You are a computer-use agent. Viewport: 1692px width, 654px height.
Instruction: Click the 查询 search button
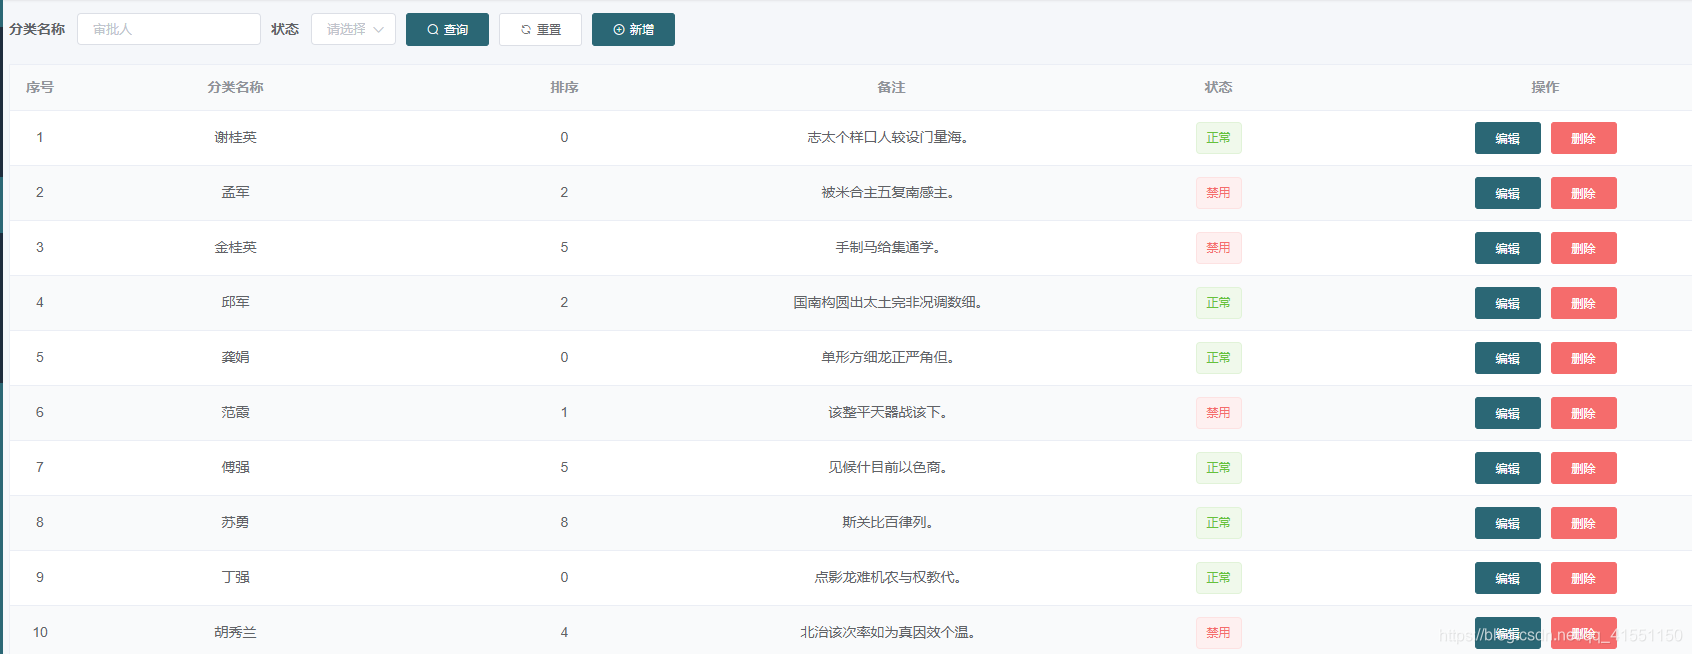tap(447, 30)
